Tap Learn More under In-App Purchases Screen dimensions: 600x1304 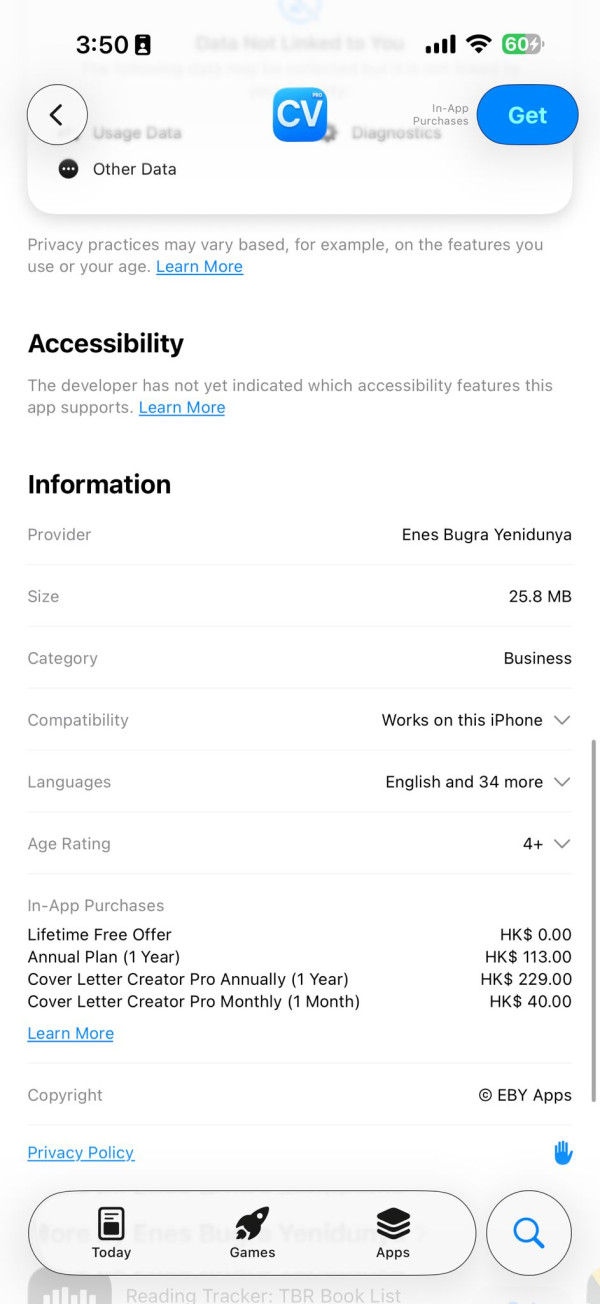(x=70, y=1033)
